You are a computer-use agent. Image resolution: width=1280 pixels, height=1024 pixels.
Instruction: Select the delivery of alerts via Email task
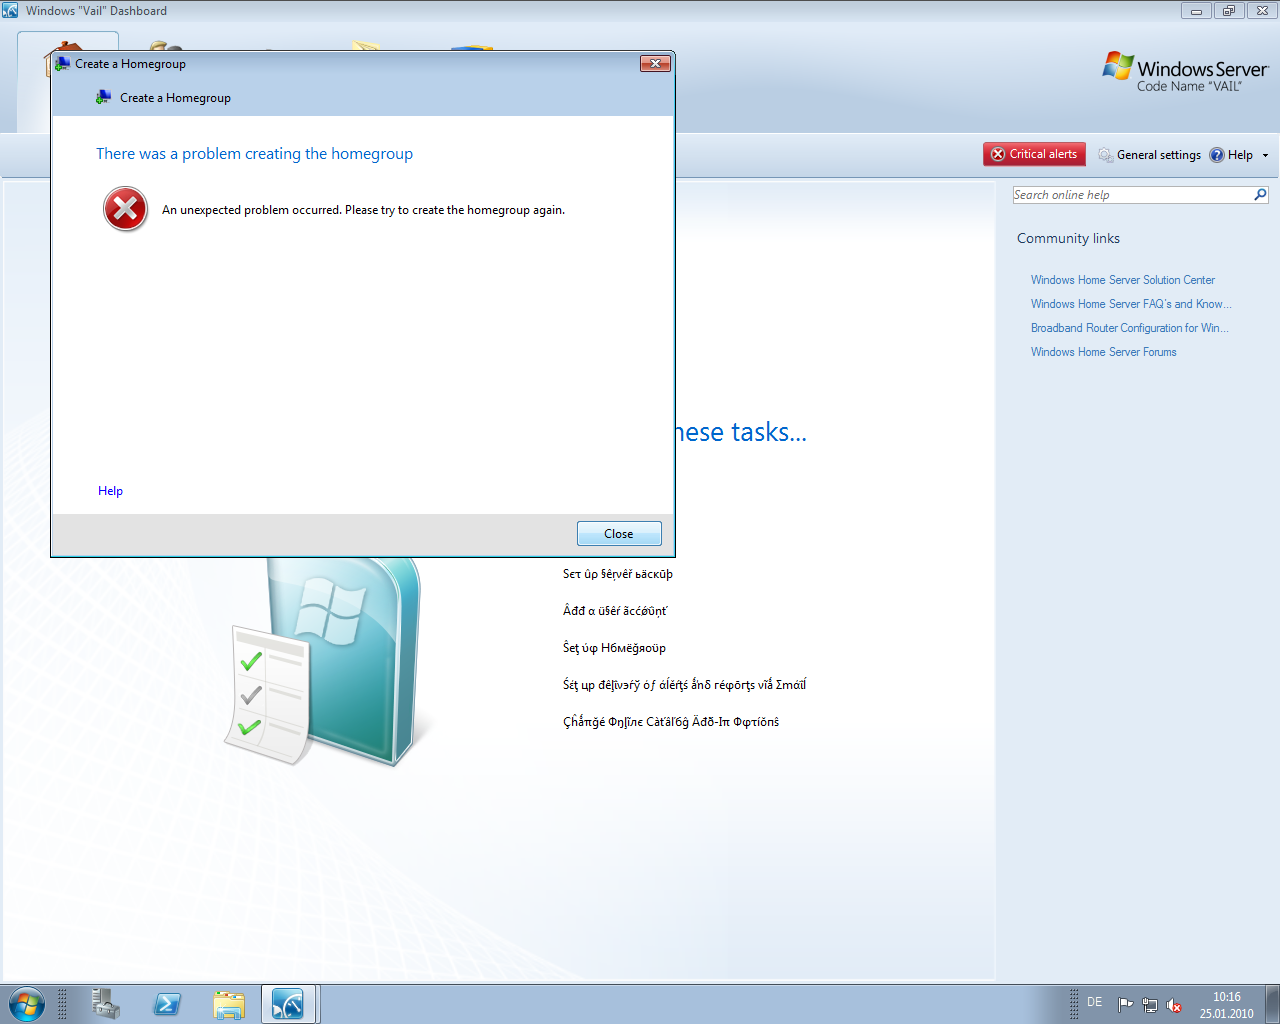click(684, 685)
